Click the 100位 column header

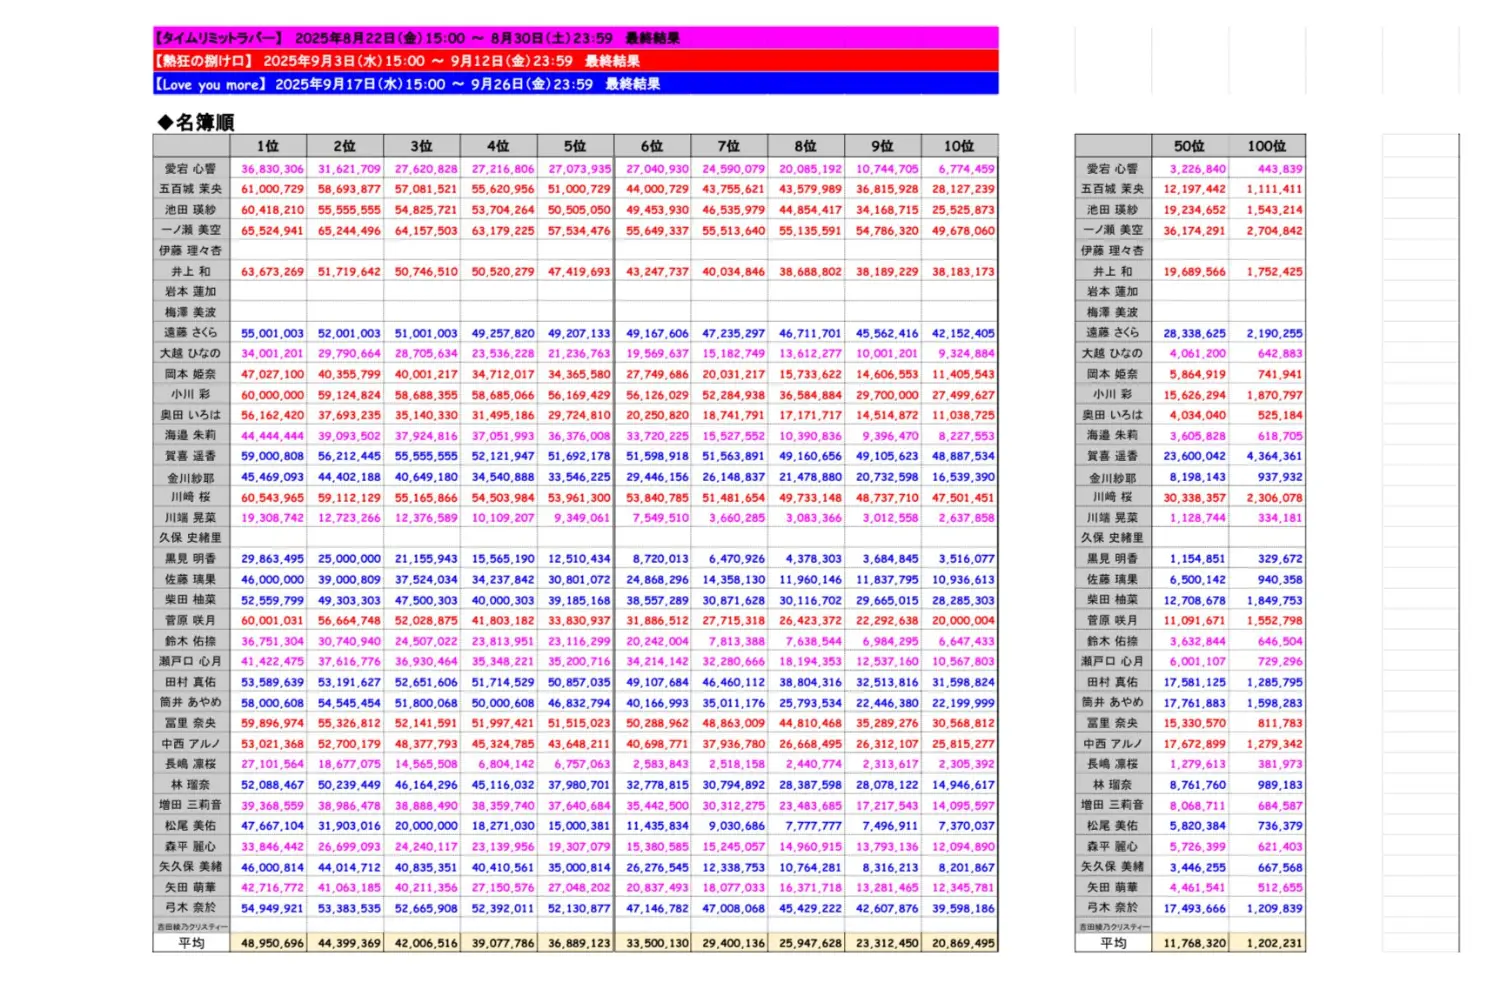(1266, 146)
